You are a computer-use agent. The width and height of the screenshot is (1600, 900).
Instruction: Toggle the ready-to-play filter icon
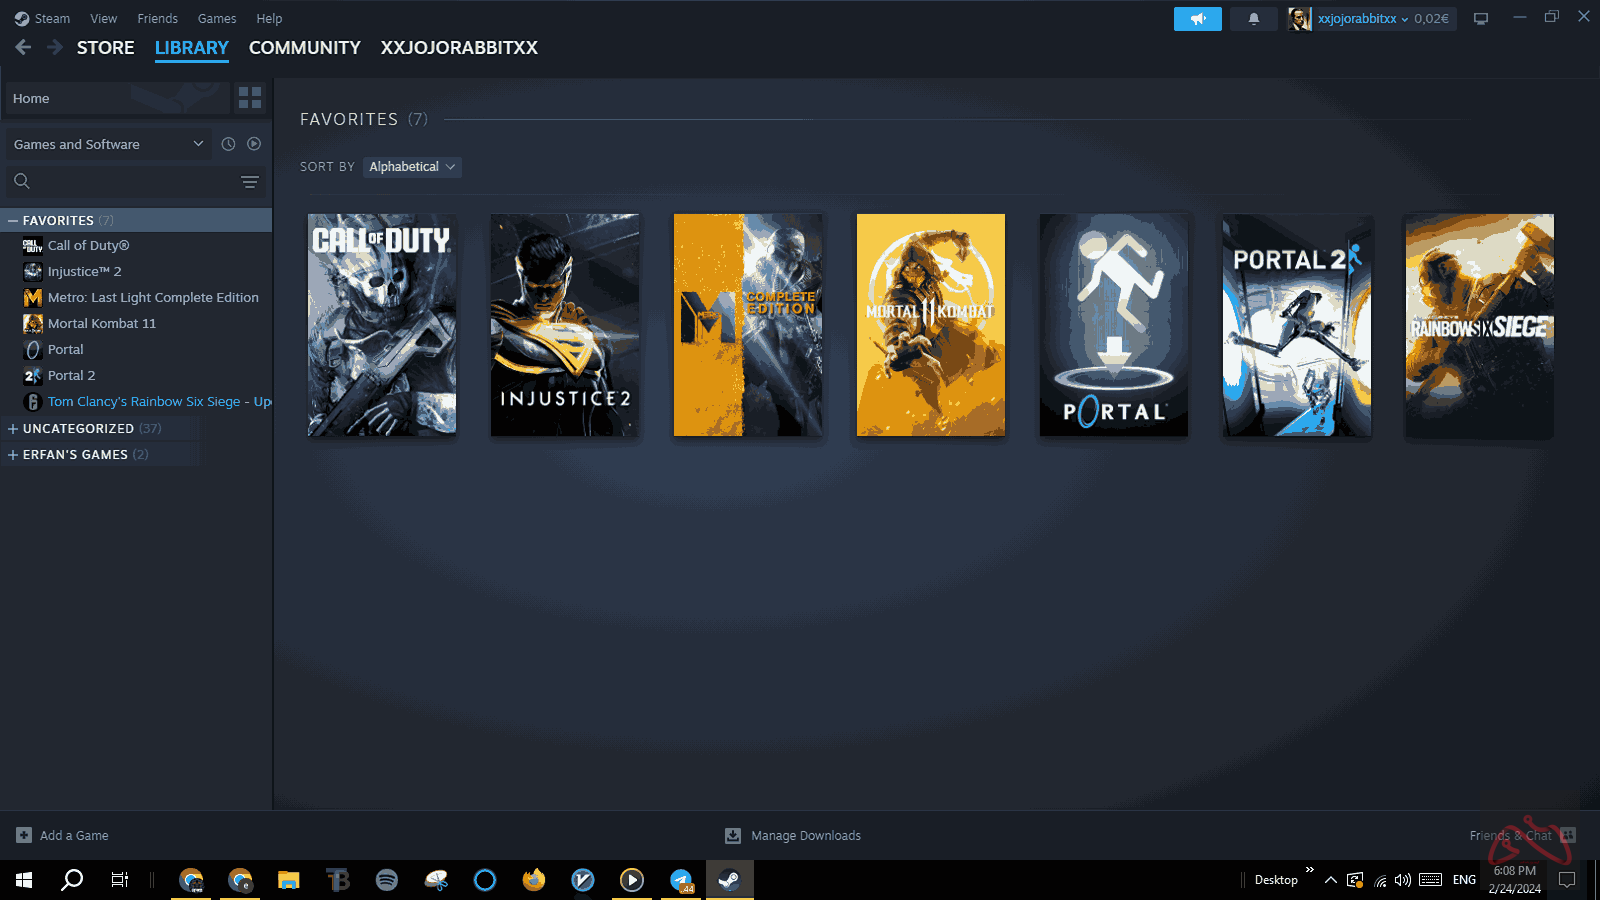coord(254,144)
